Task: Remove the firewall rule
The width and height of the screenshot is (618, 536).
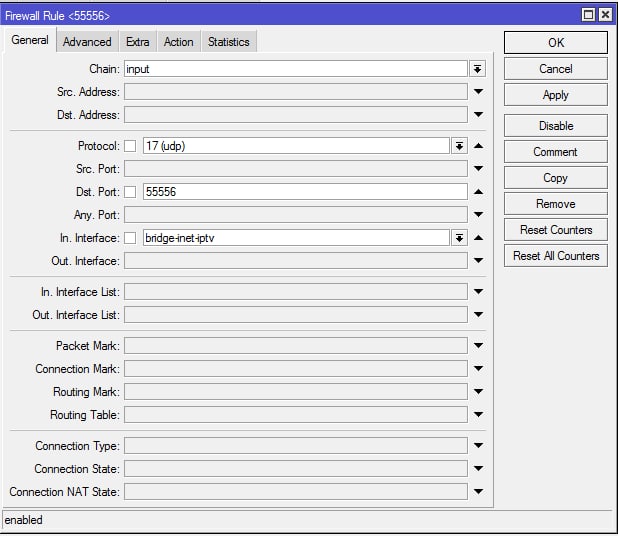Action: (x=556, y=204)
